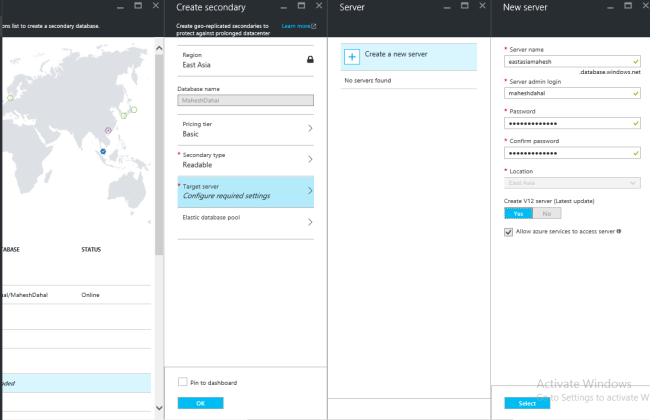
Task: Expand the Pricing tier setting
Action: (246, 128)
